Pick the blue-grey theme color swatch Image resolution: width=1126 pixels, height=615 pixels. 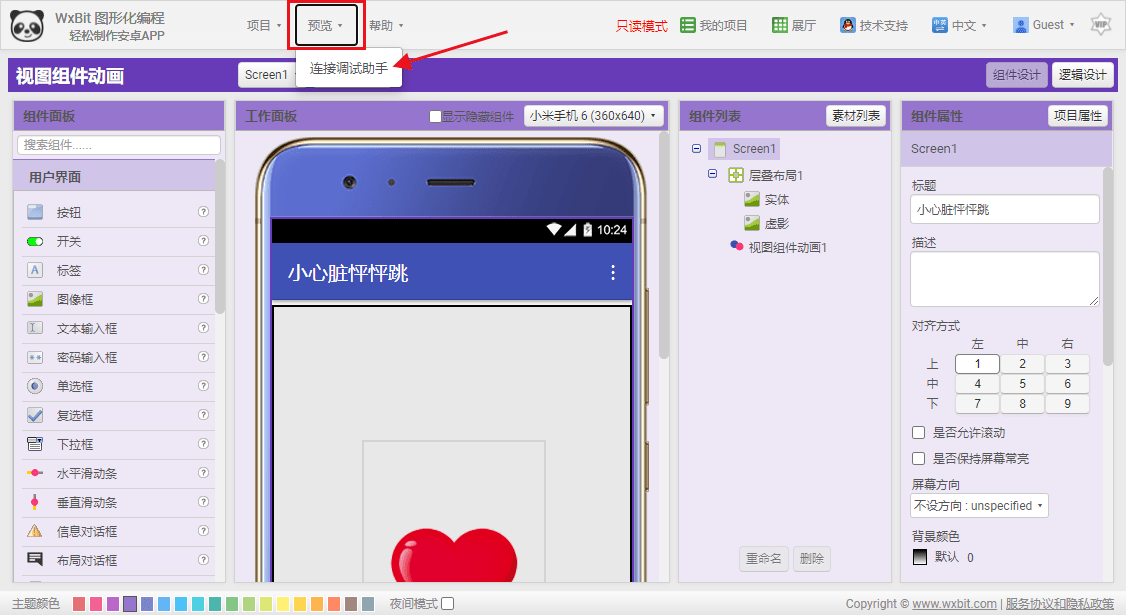368,604
